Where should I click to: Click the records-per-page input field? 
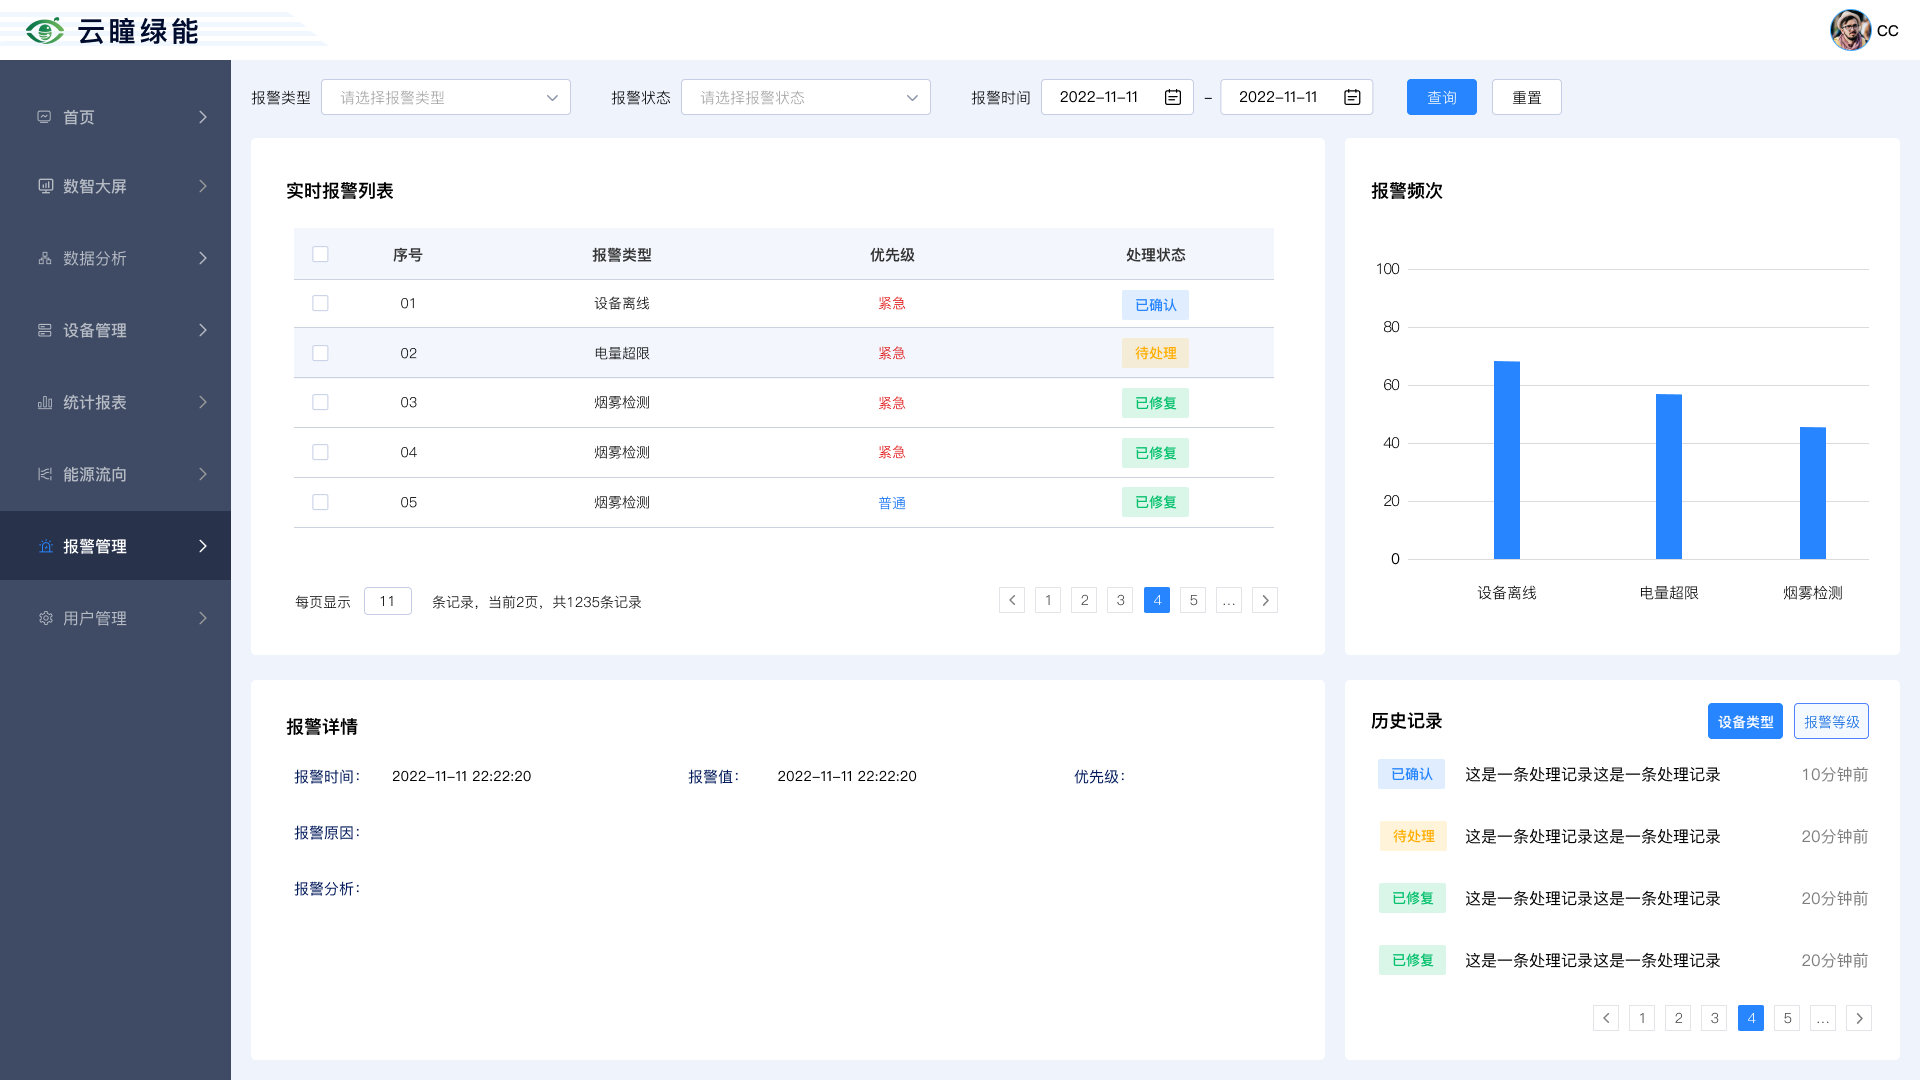pyautogui.click(x=388, y=601)
